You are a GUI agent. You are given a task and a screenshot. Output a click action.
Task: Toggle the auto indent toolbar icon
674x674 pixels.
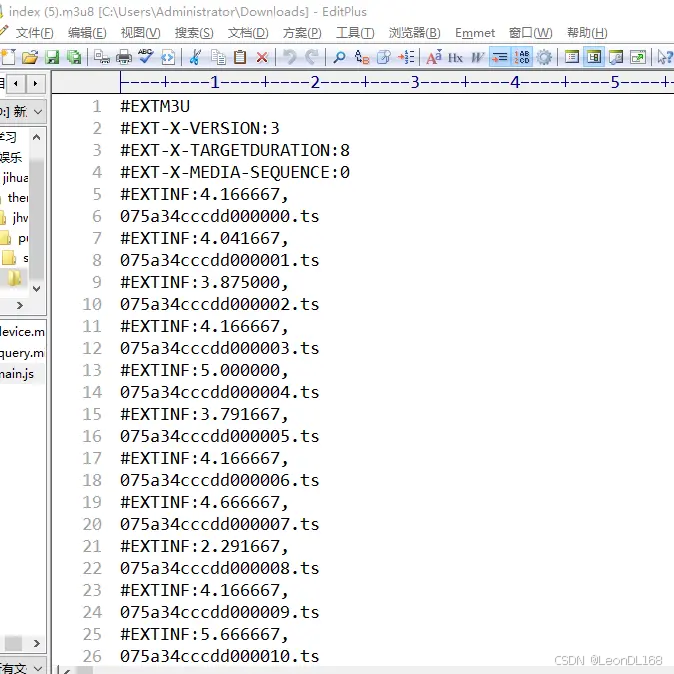click(499, 57)
